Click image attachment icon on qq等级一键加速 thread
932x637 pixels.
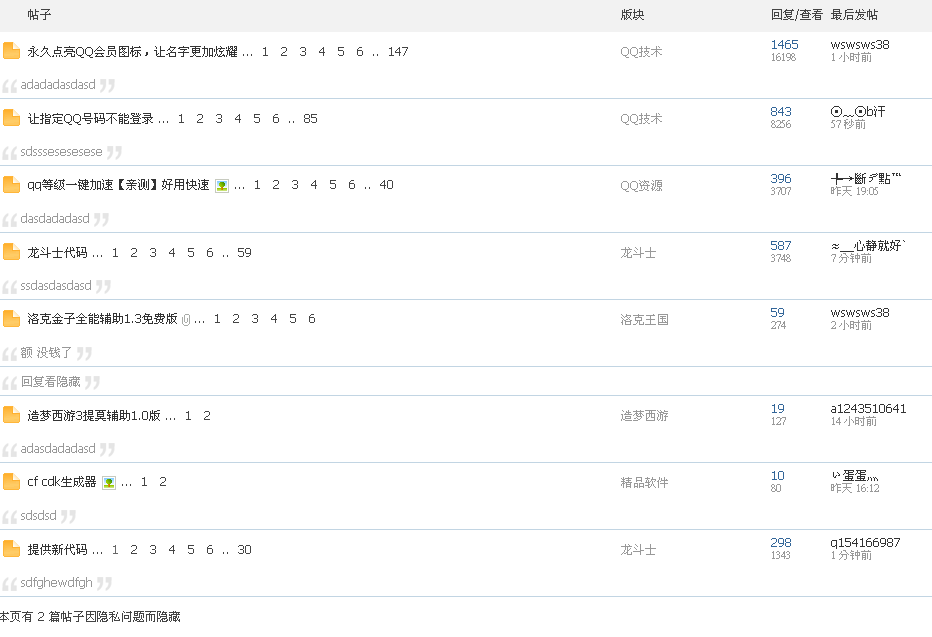click(222, 186)
